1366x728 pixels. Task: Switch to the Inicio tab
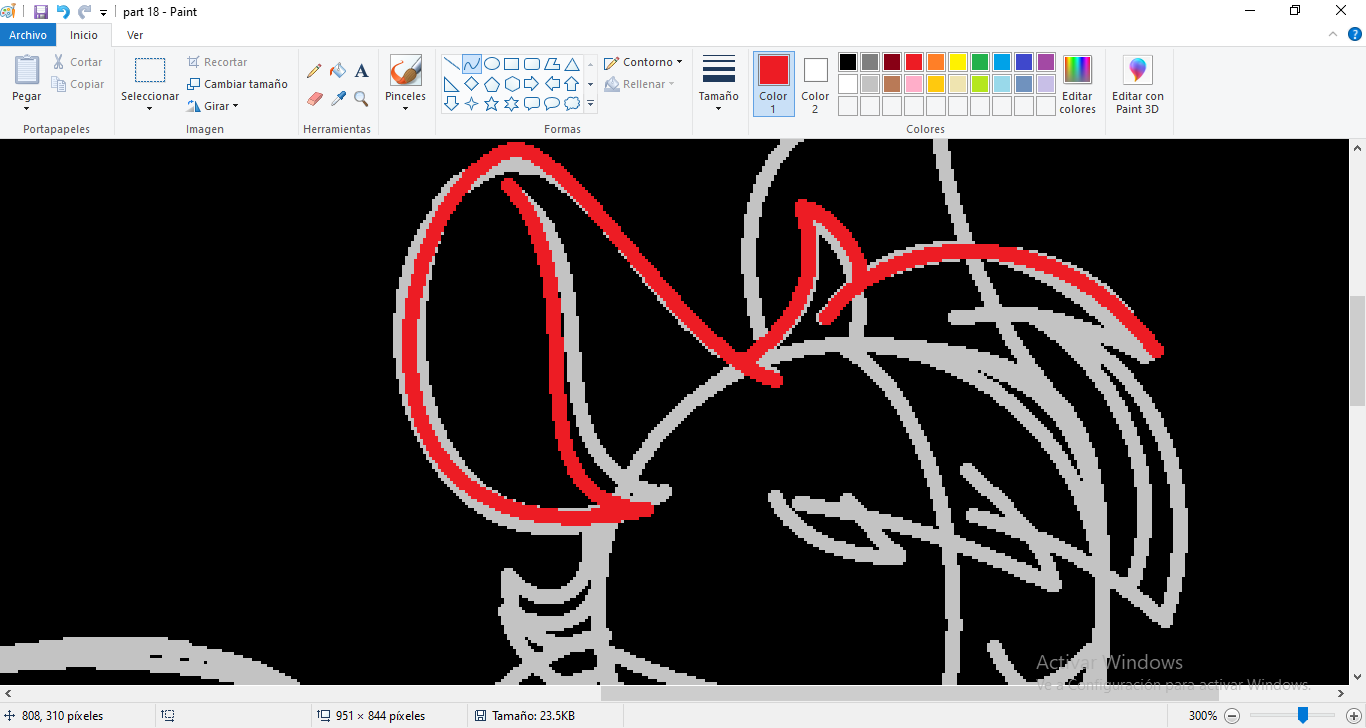[x=84, y=35]
